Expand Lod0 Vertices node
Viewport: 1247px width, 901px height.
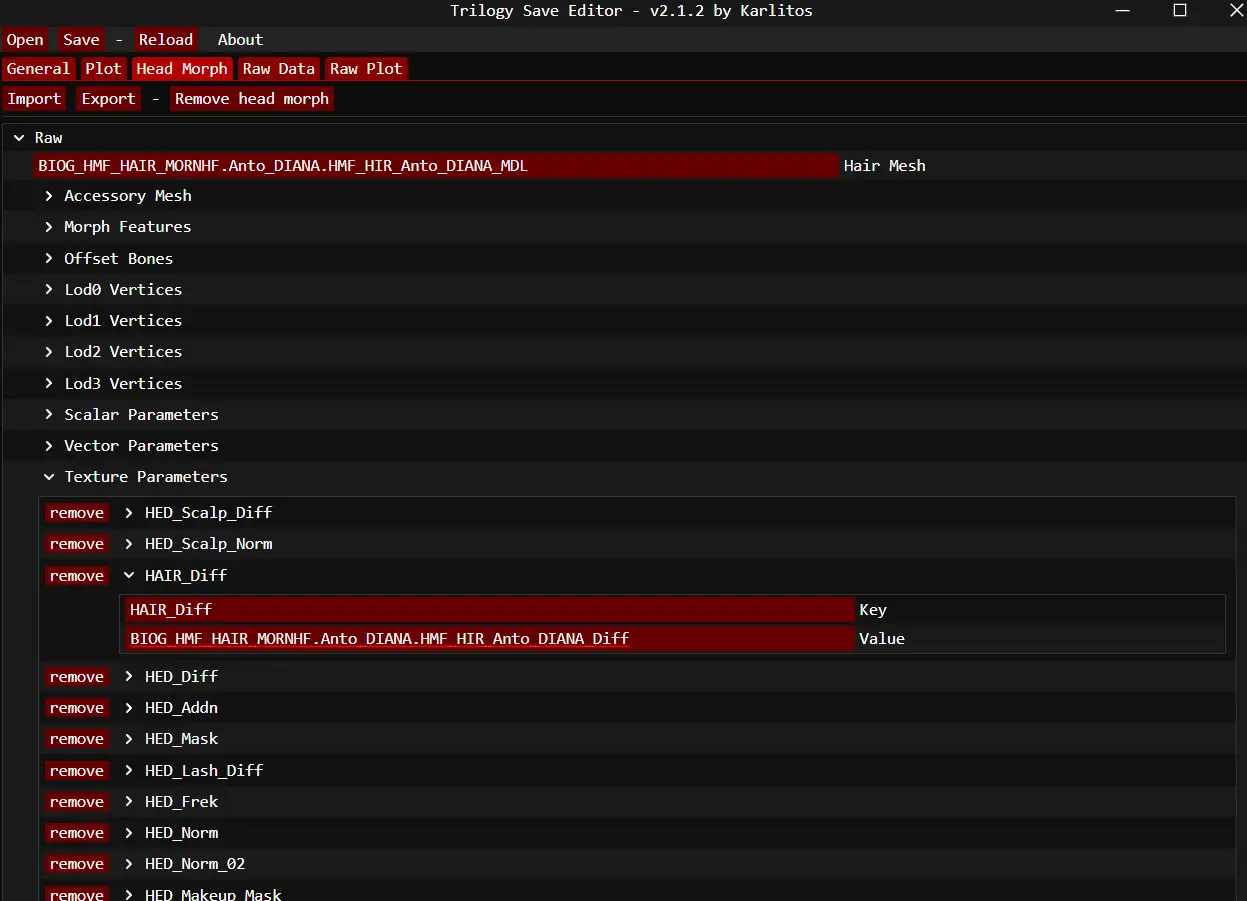click(49, 289)
